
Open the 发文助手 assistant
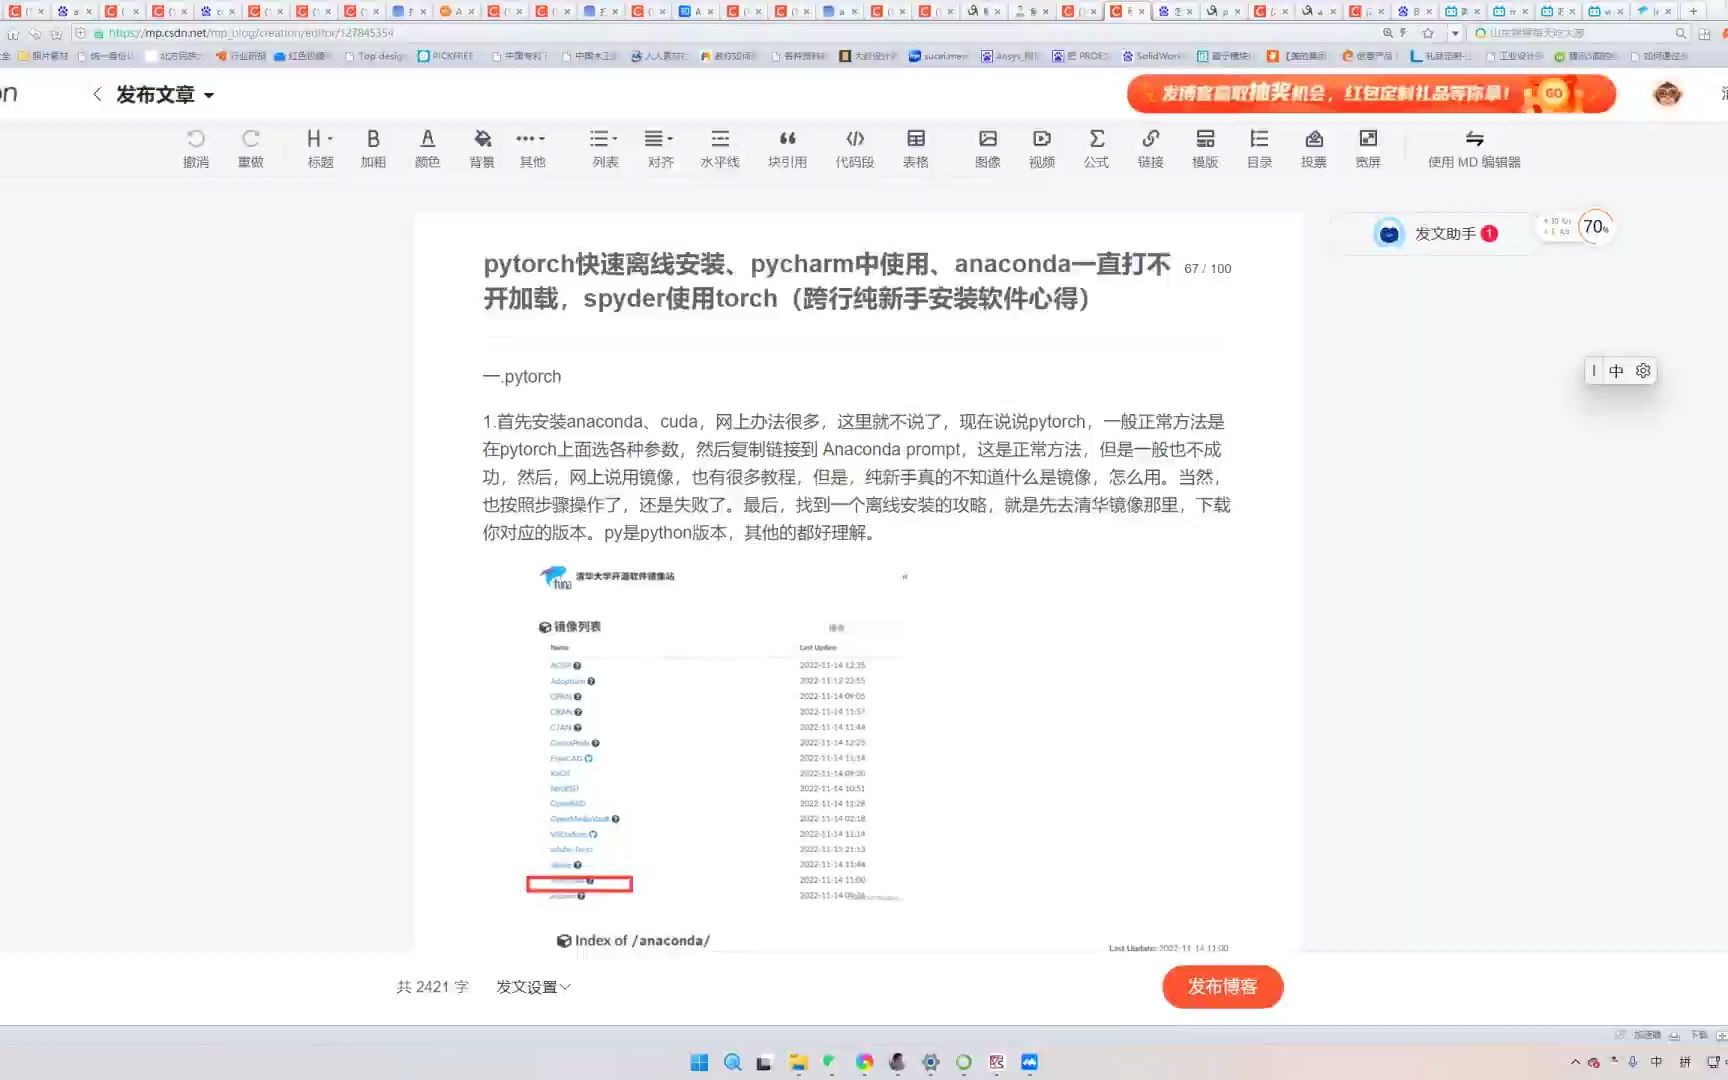[1436, 233]
